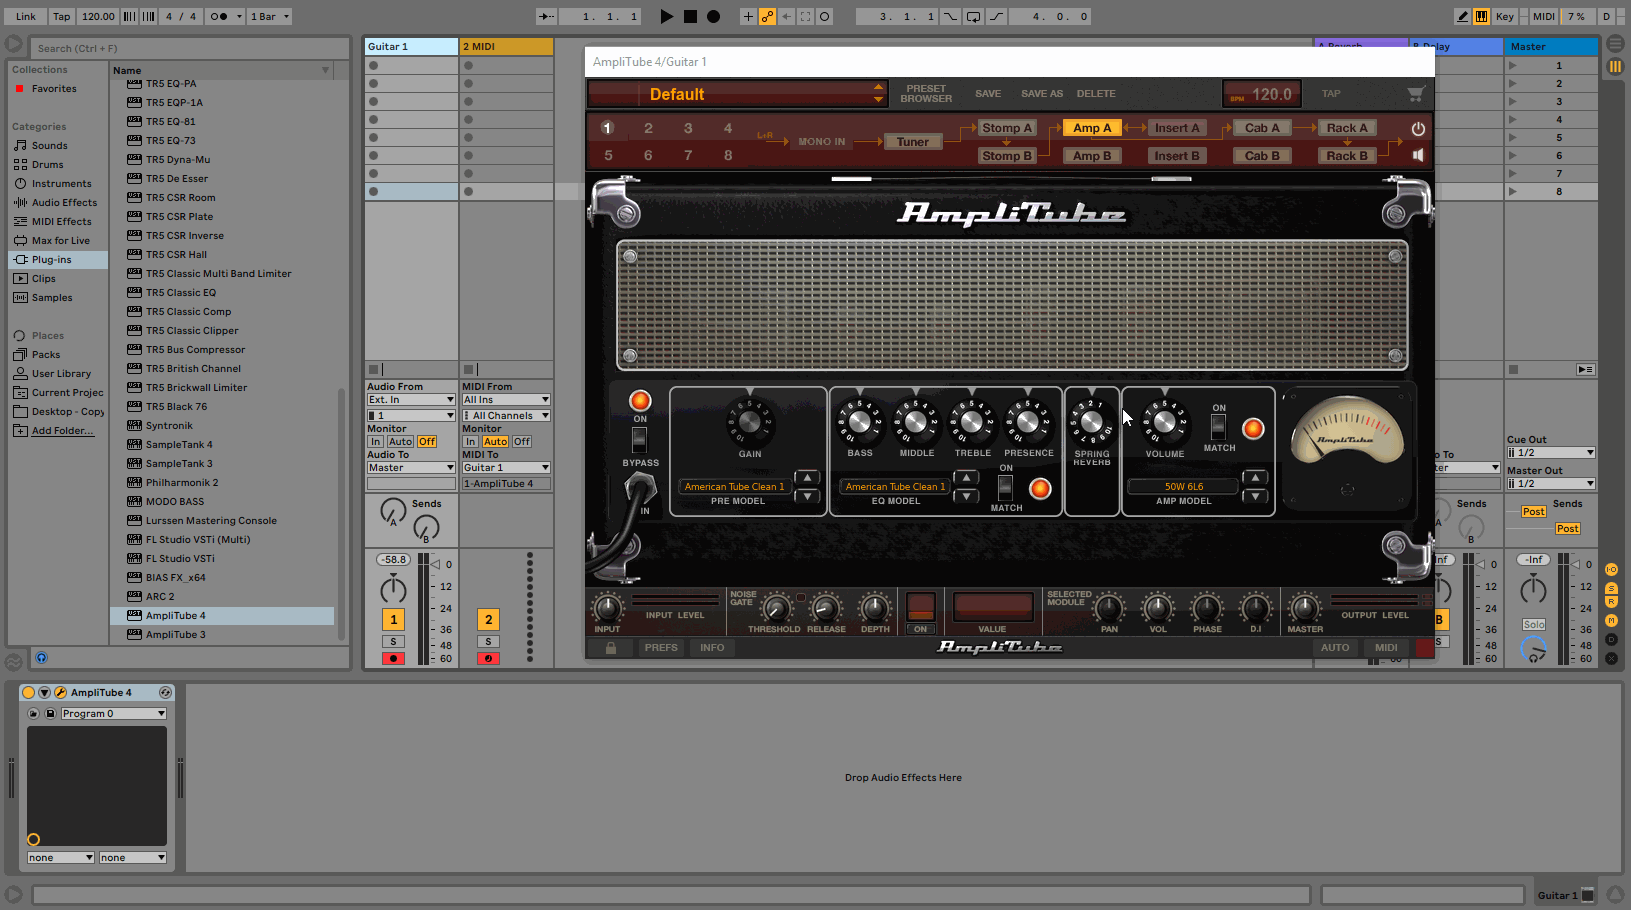Click the speaker output icon in AmpliTube
This screenshot has width=1631, height=910.
pos(1417,155)
